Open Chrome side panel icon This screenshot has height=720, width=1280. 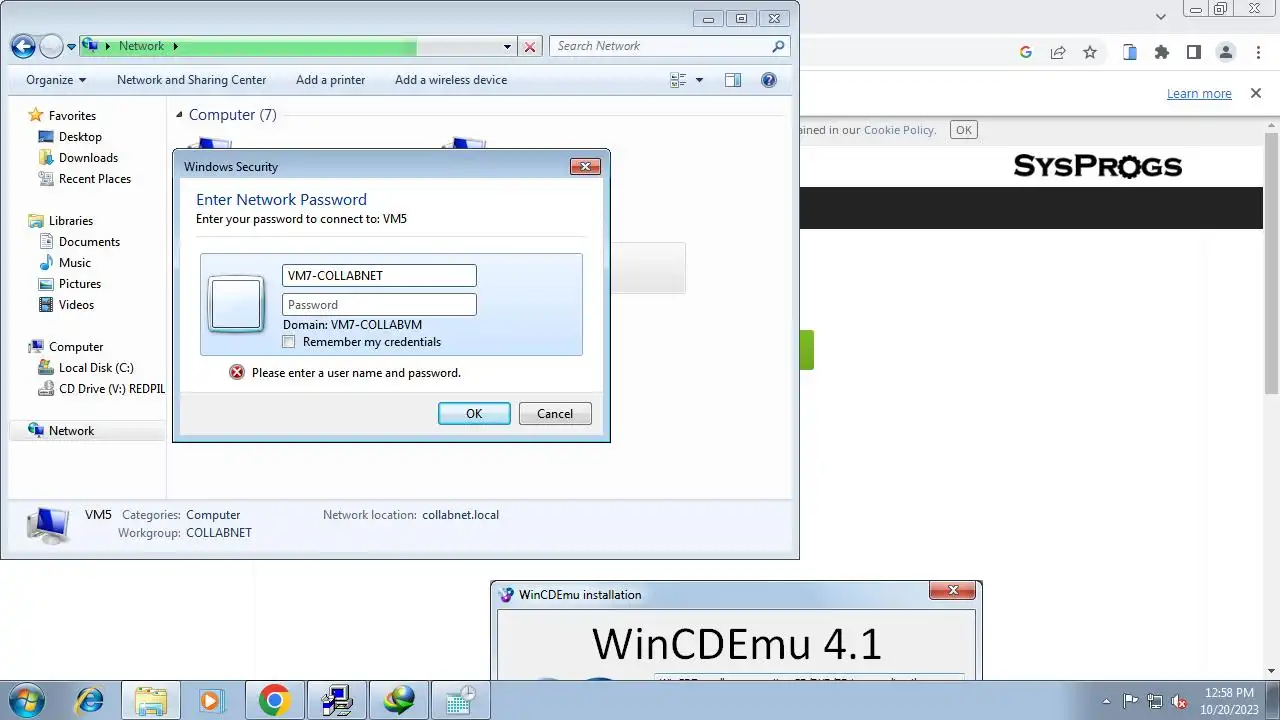[x=1193, y=52]
